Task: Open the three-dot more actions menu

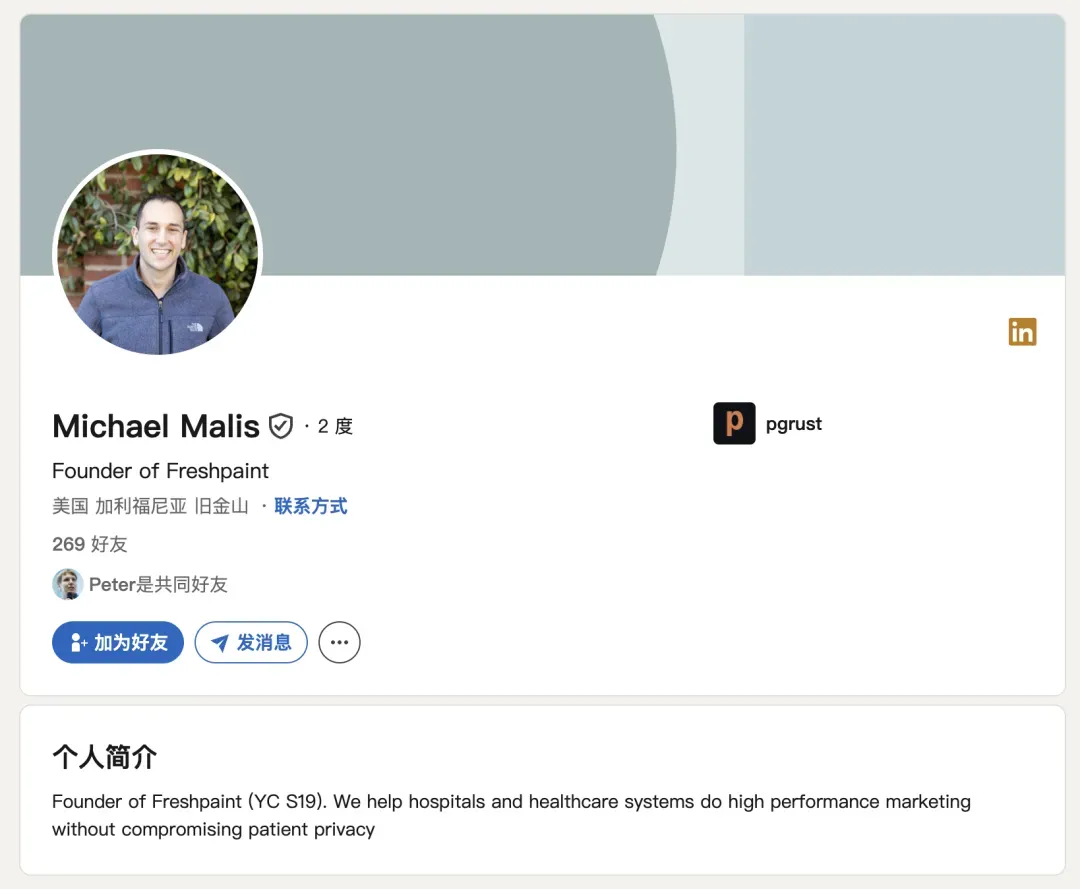Action: click(339, 642)
